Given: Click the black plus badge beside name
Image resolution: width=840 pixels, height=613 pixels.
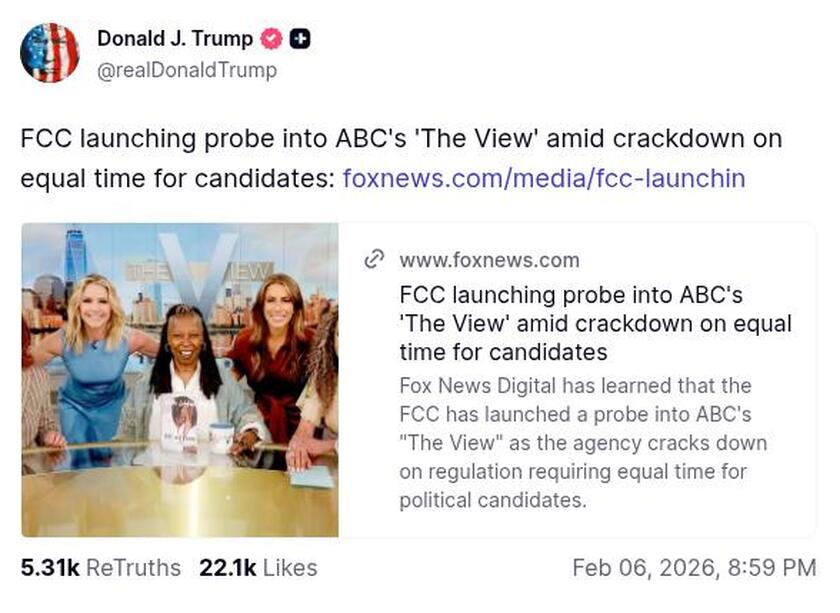Looking at the screenshot, I should pos(299,40).
